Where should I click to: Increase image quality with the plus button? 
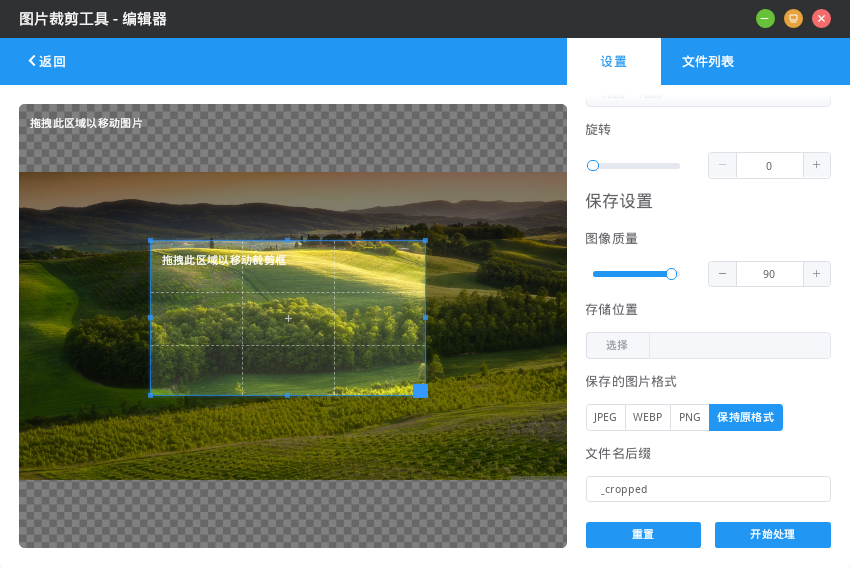tap(816, 274)
